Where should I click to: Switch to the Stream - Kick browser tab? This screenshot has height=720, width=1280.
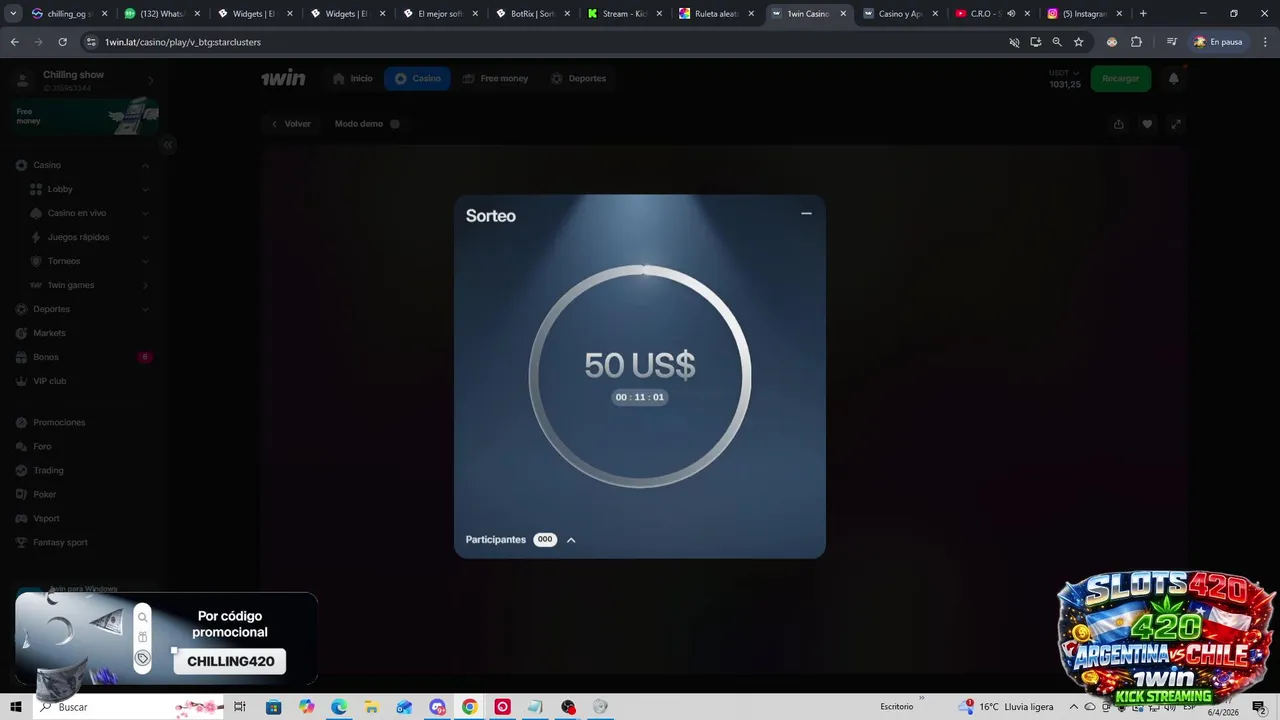(626, 14)
